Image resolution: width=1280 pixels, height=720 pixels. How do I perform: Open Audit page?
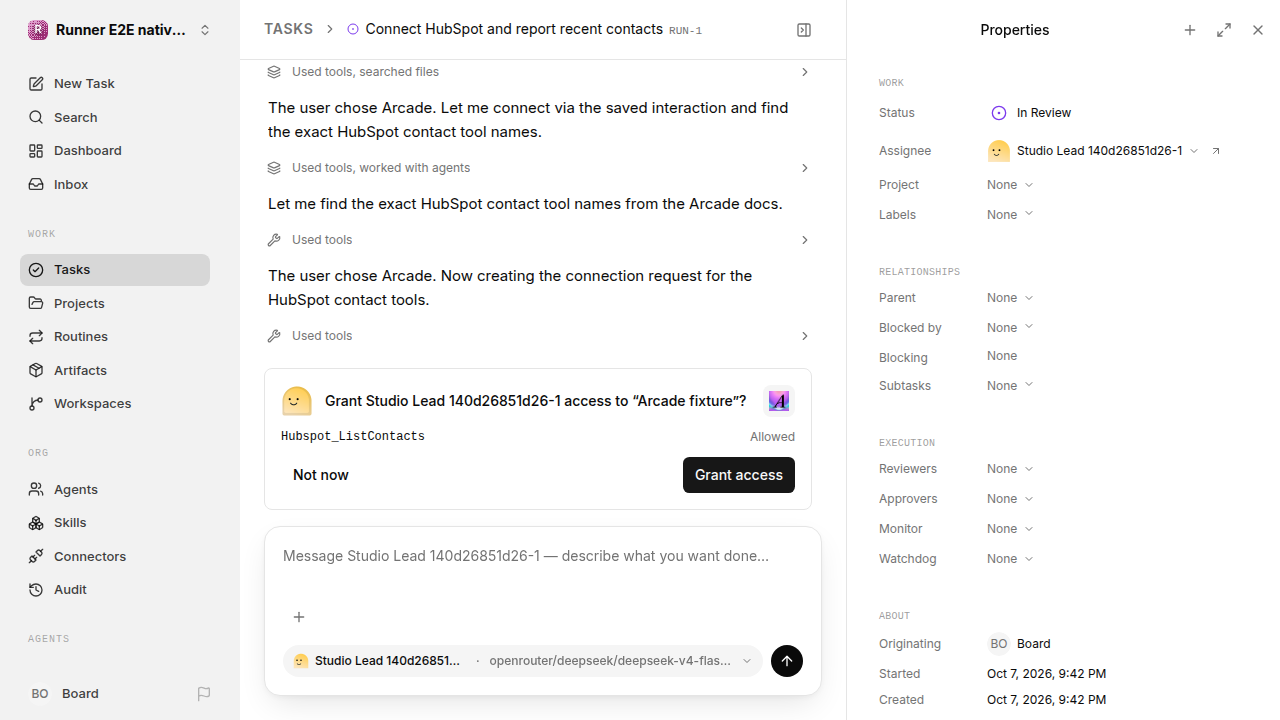point(115,590)
